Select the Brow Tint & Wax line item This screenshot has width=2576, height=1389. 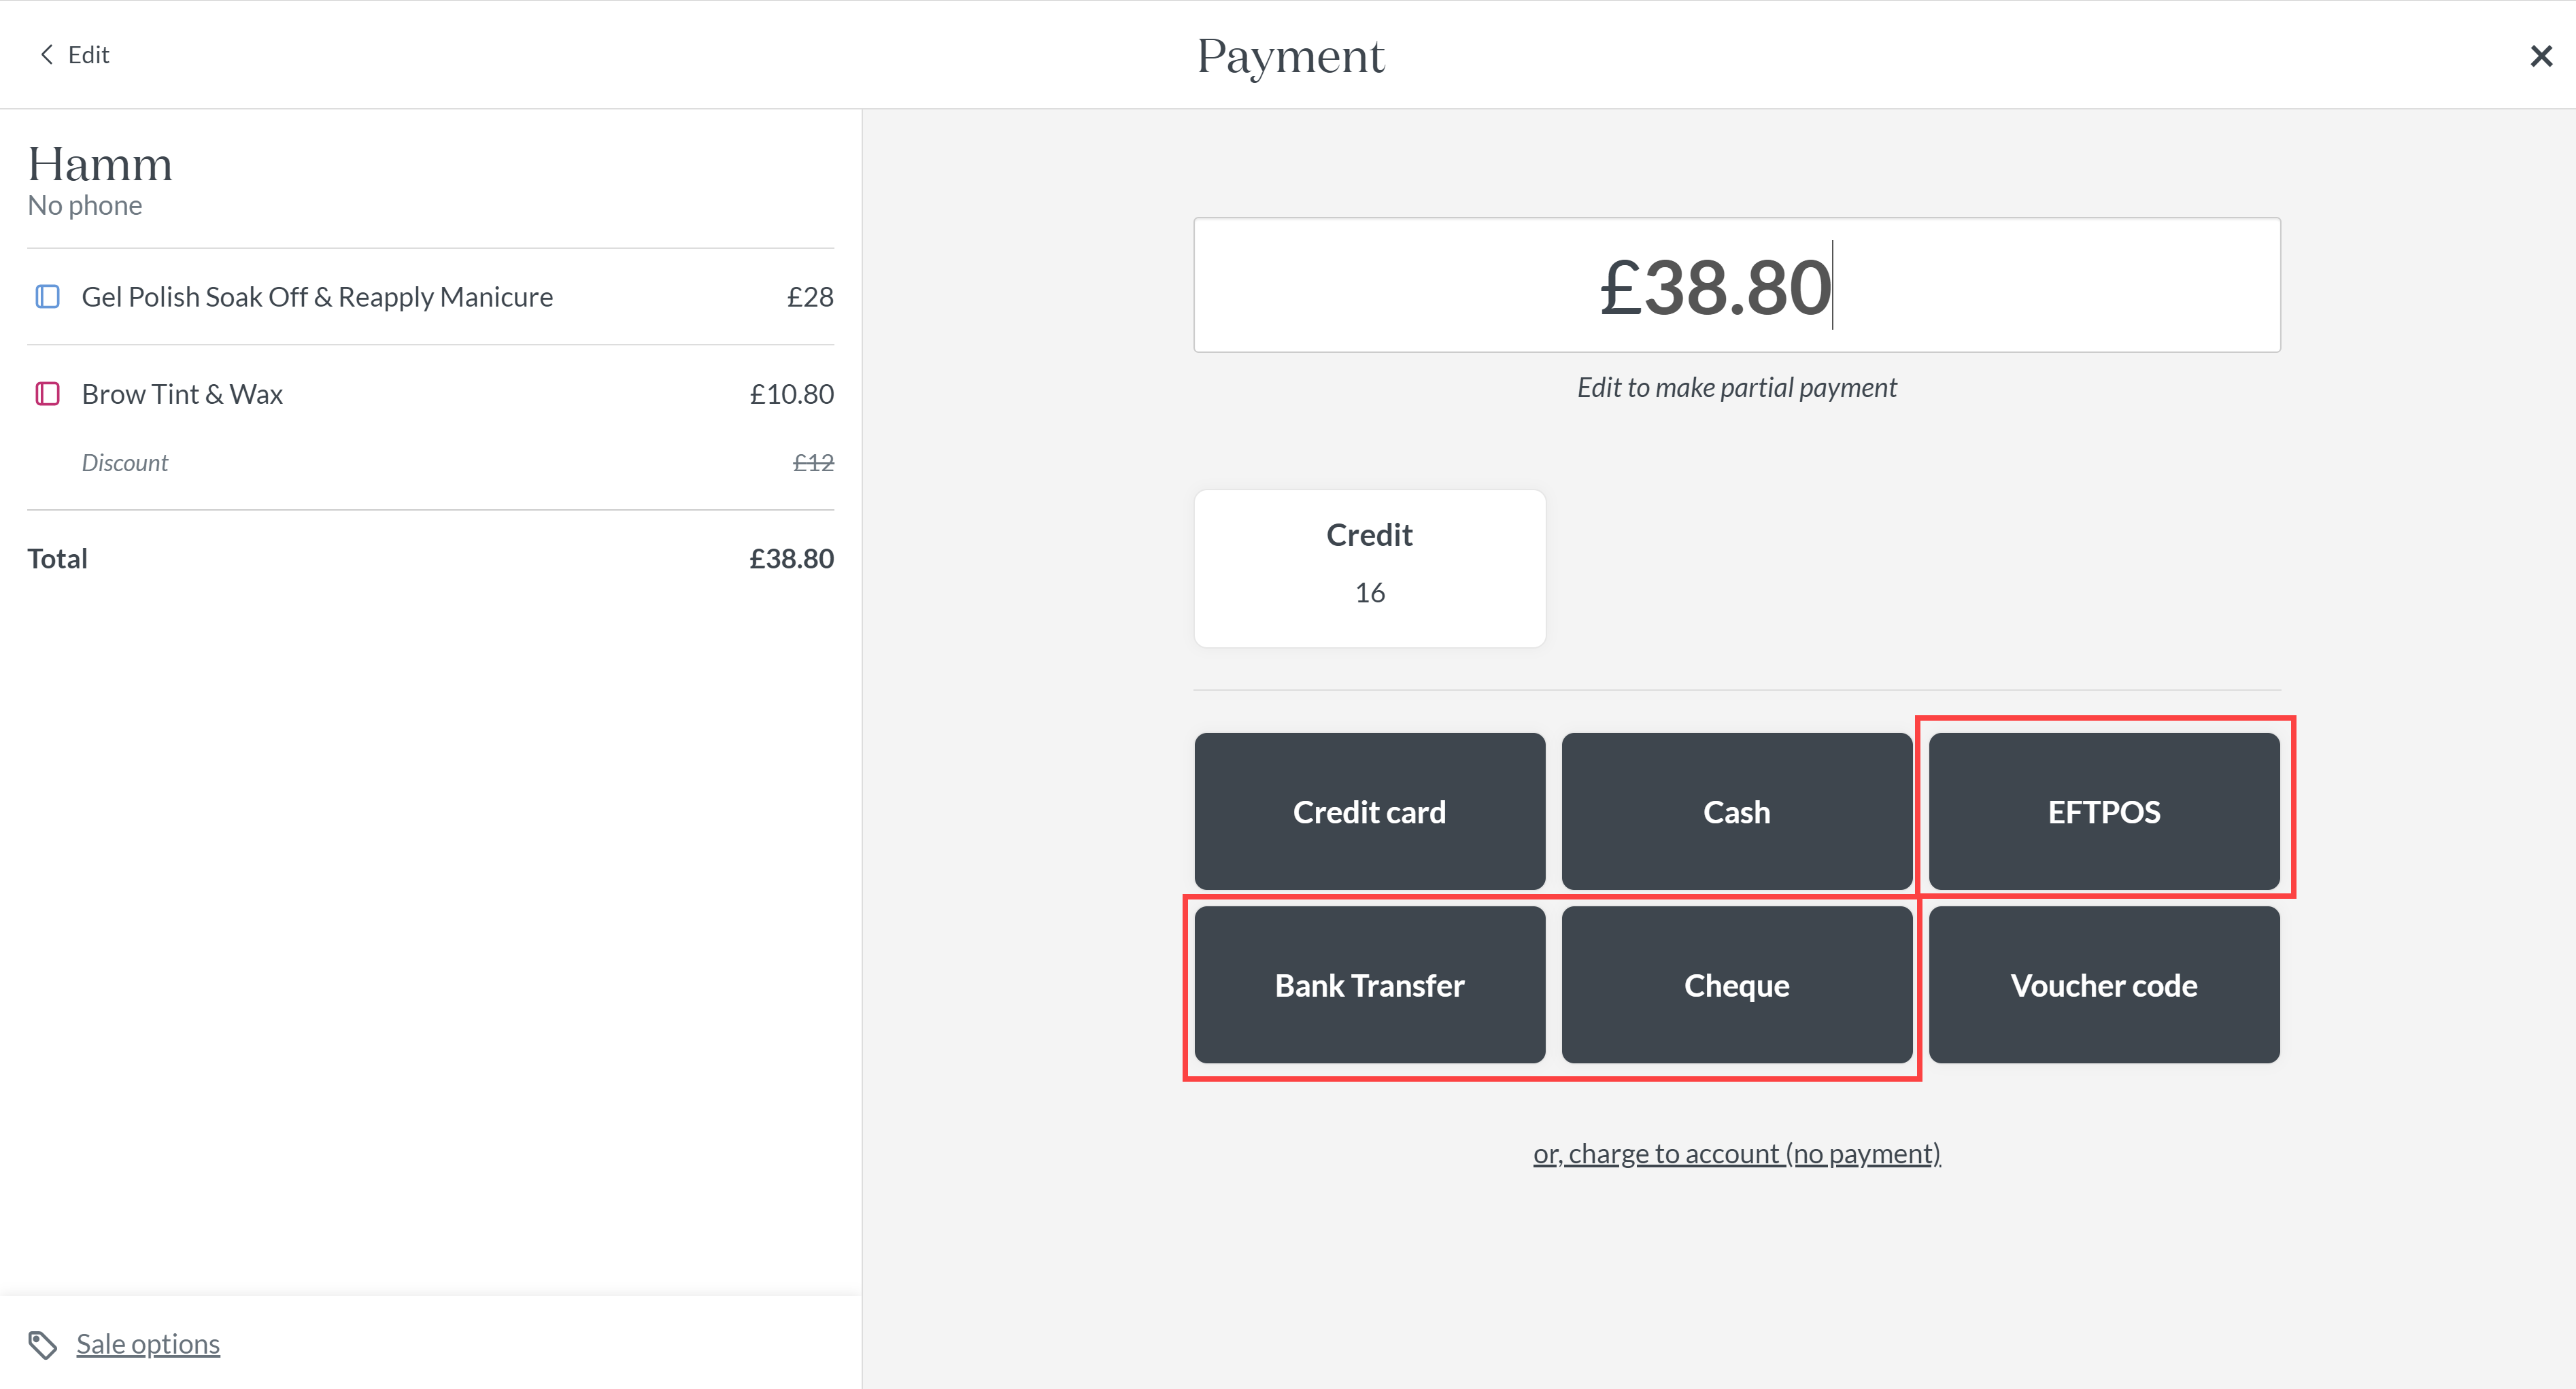pyautogui.click(x=430, y=394)
